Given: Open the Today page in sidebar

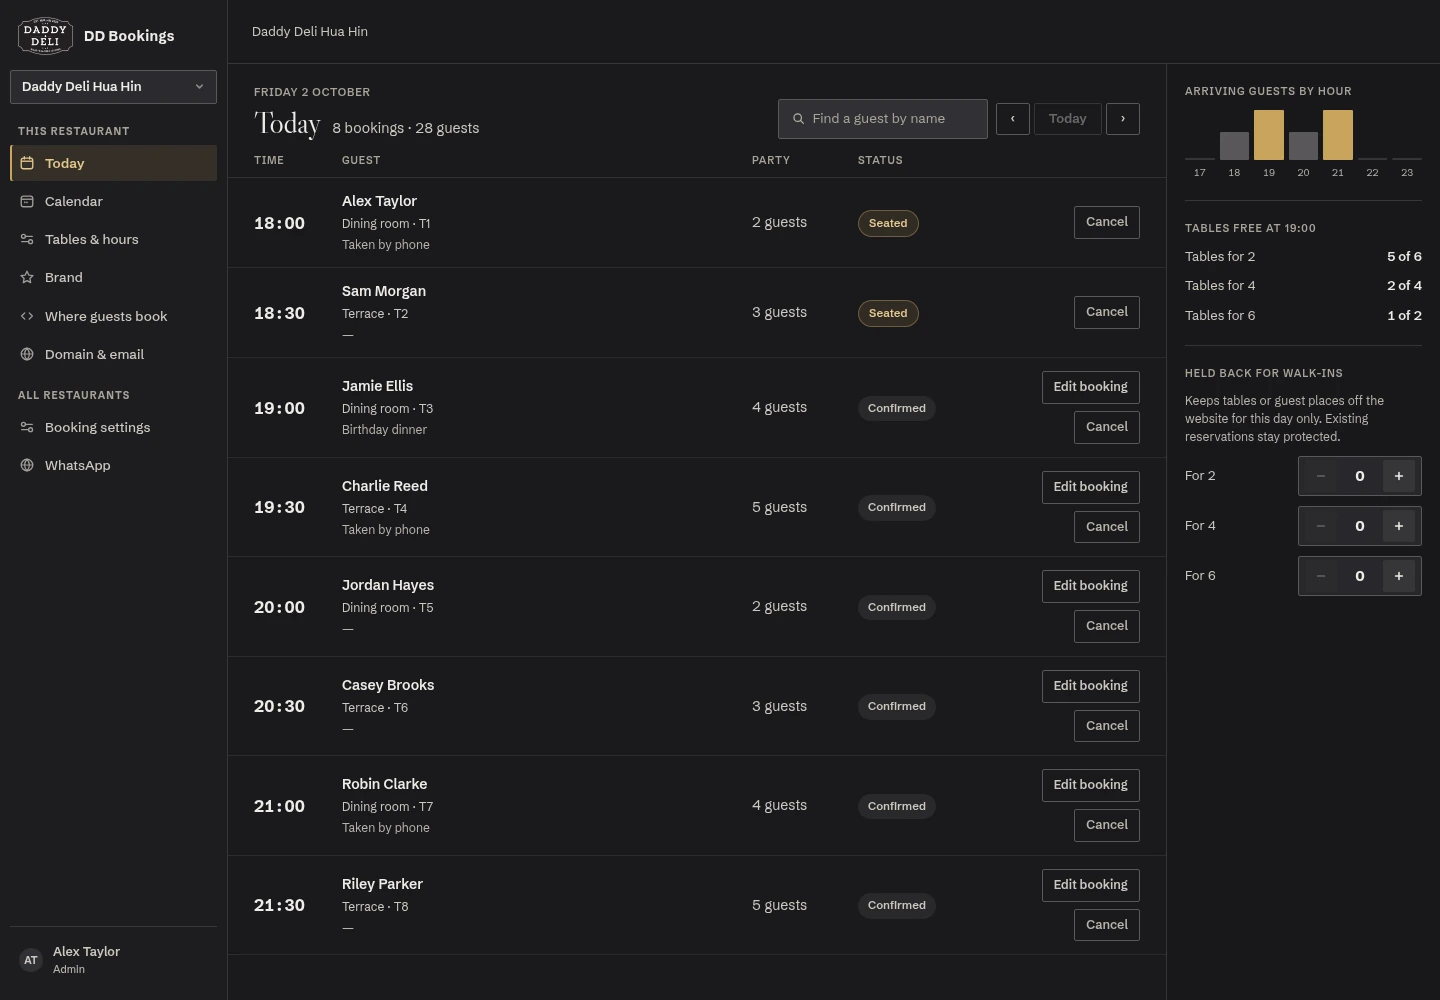Looking at the screenshot, I should click(x=113, y=163).
